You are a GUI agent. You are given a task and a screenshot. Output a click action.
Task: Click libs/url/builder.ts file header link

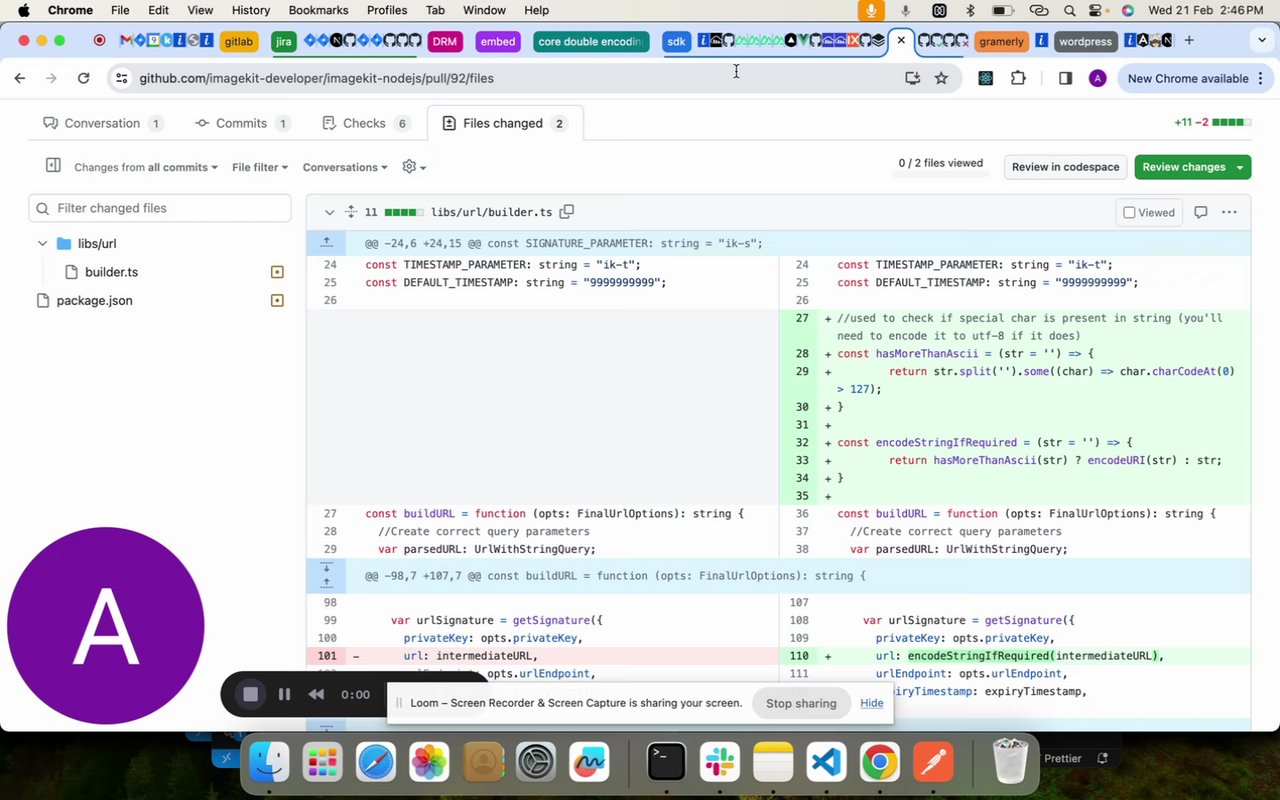click(491, 212)
